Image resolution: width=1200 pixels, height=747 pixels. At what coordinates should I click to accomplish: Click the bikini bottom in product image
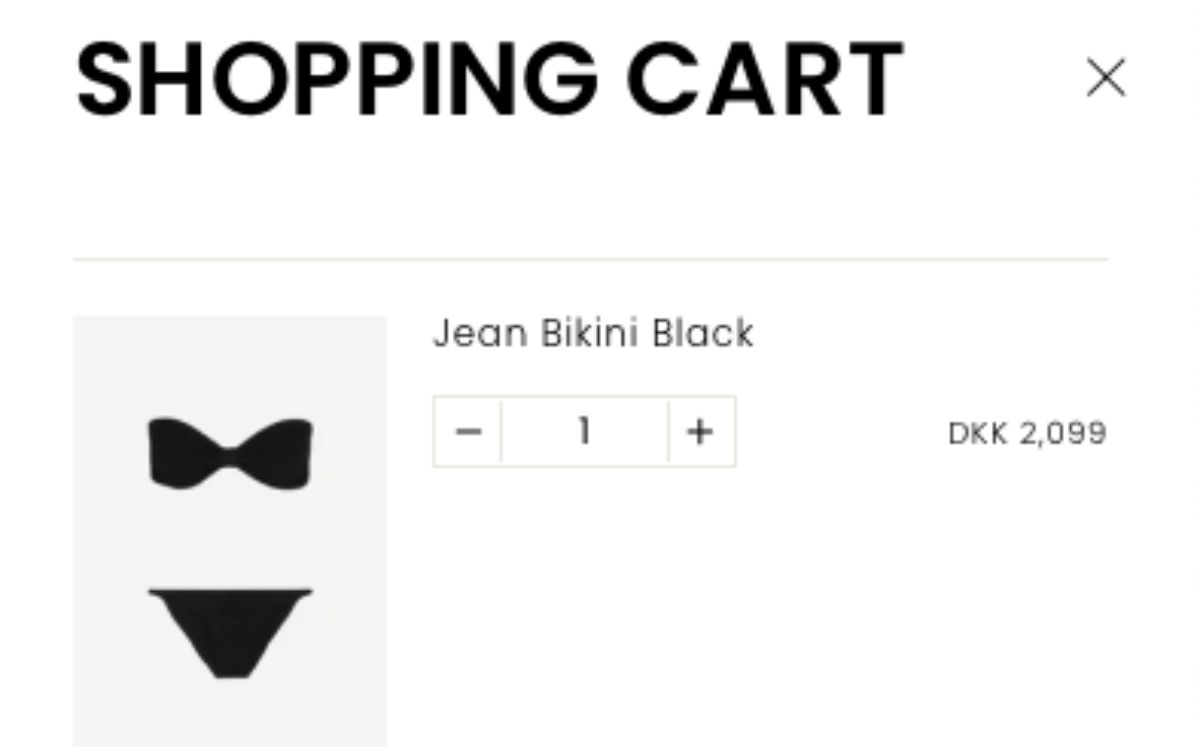point(231,632)
